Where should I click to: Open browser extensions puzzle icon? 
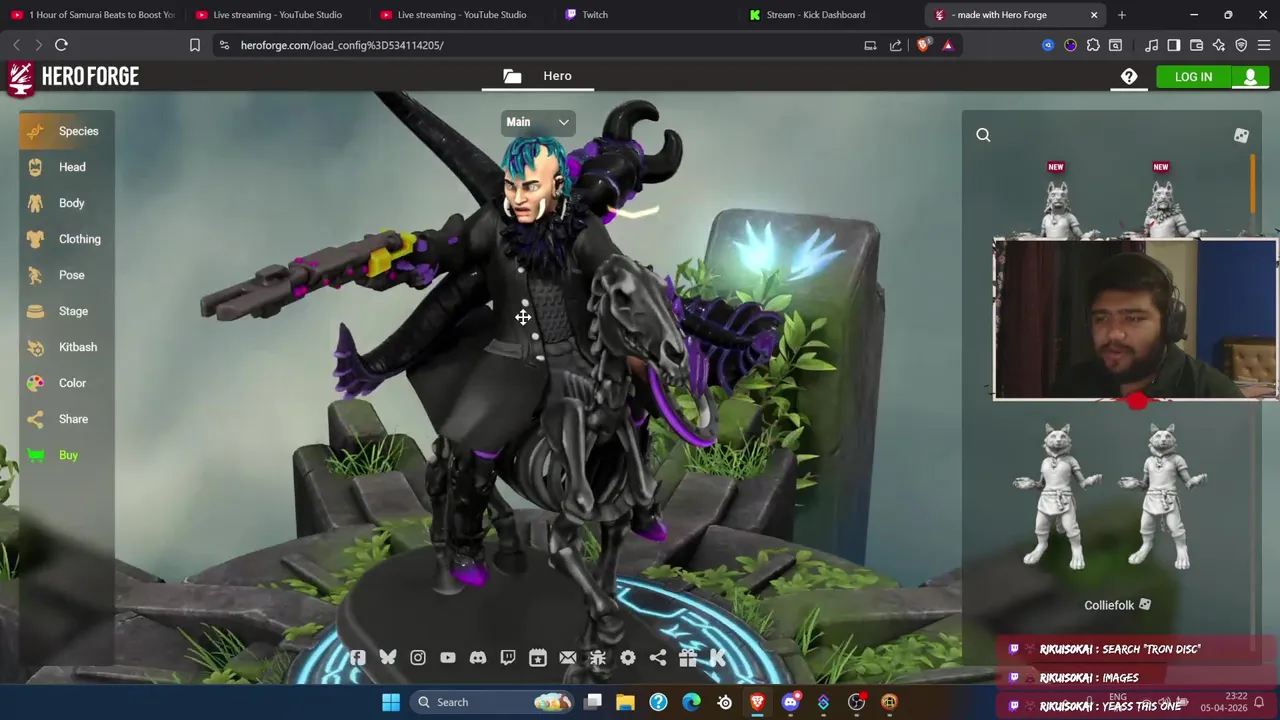point(1093,45)
